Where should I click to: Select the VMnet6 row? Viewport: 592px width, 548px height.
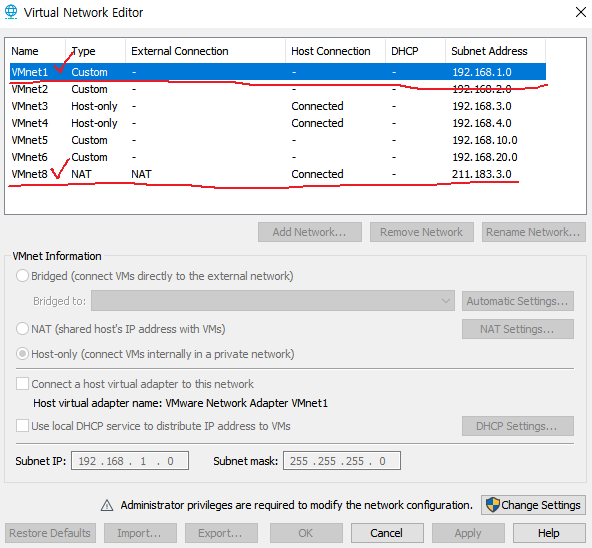point(278,157)
